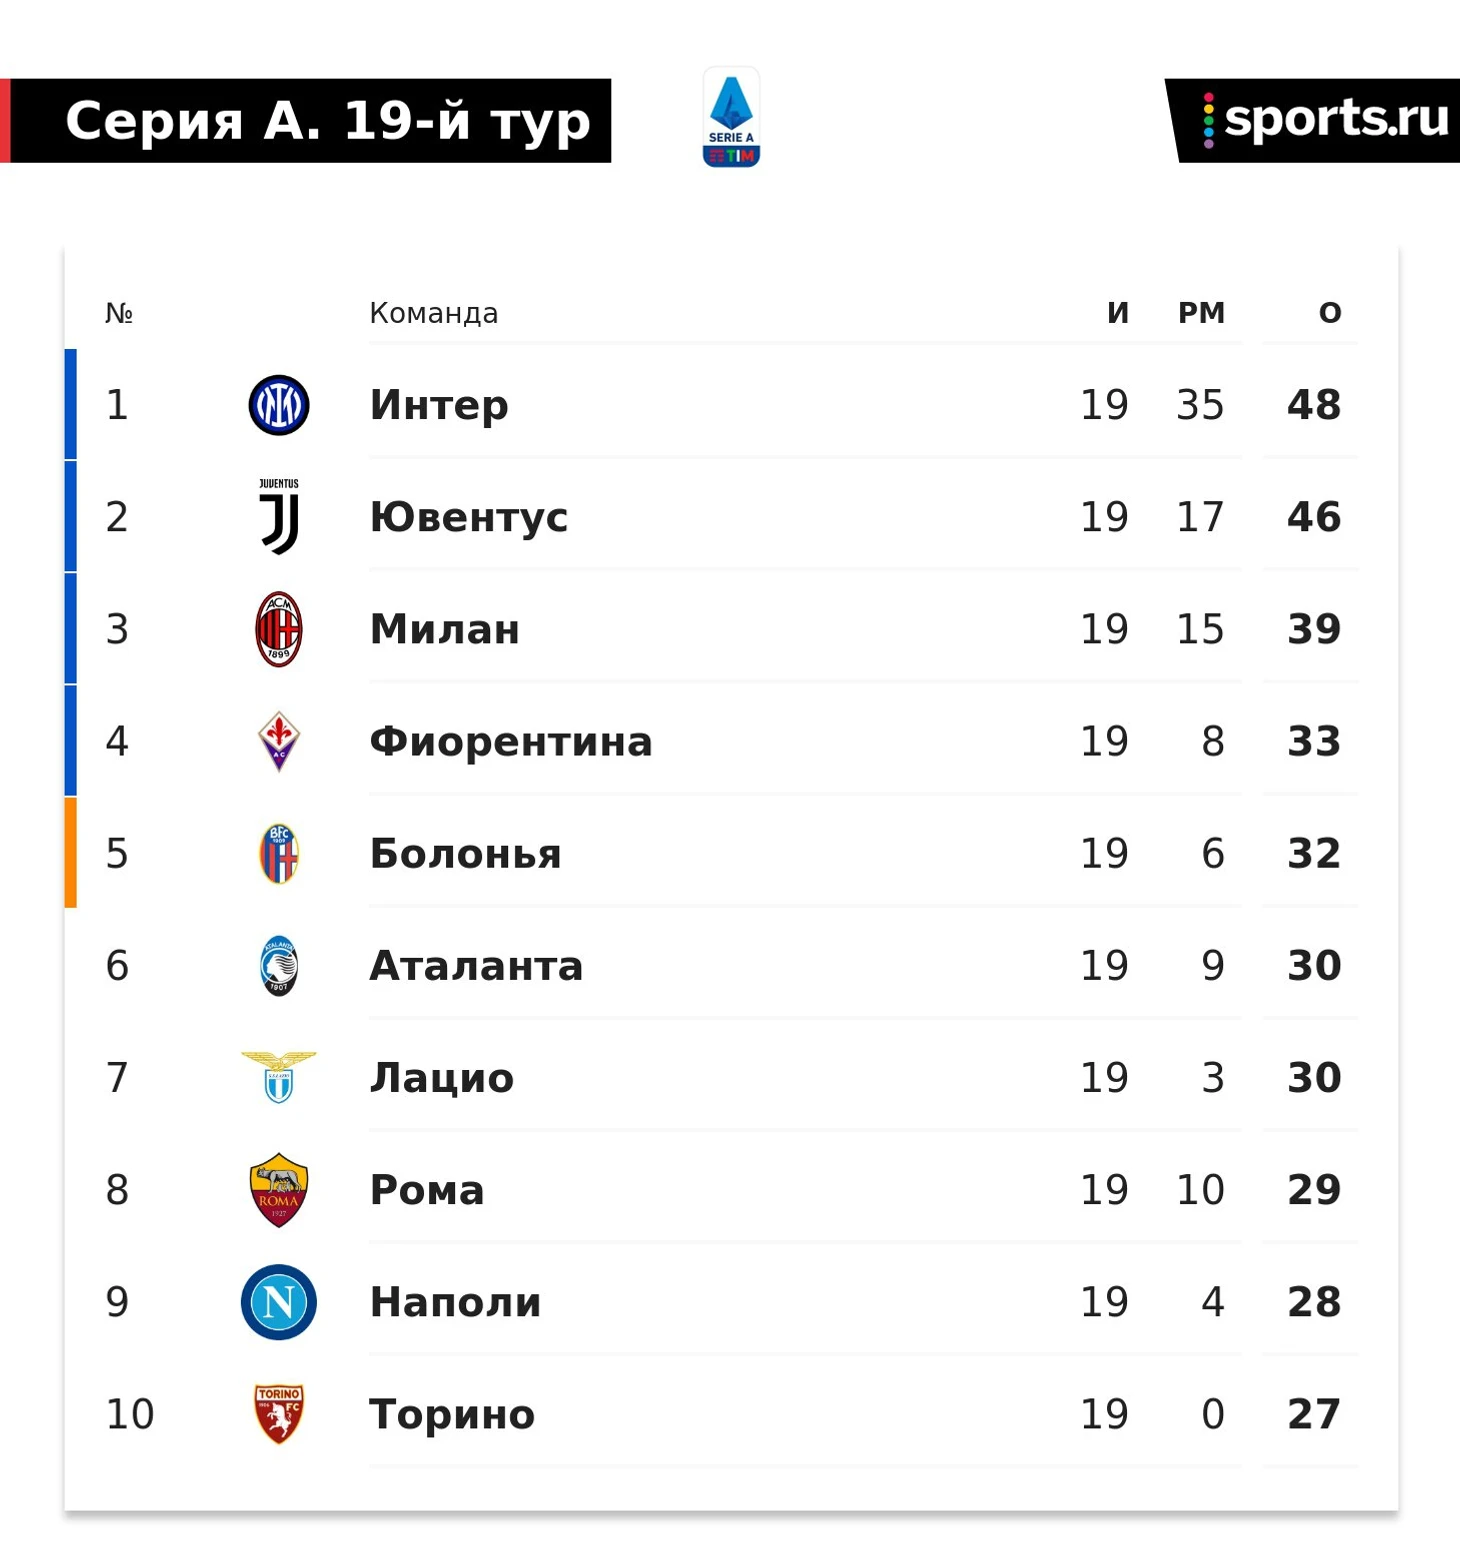The height and width of the screenshot is (1558, 1460).
Task: Select the Серия А. 19-й тур title
Action: click(x=328, y=121)
